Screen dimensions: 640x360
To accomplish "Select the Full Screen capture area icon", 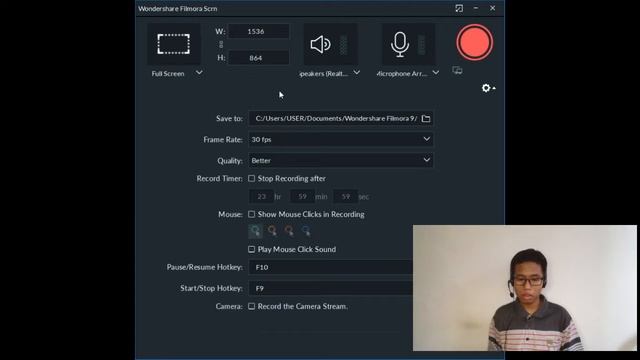I will [173, 44].
